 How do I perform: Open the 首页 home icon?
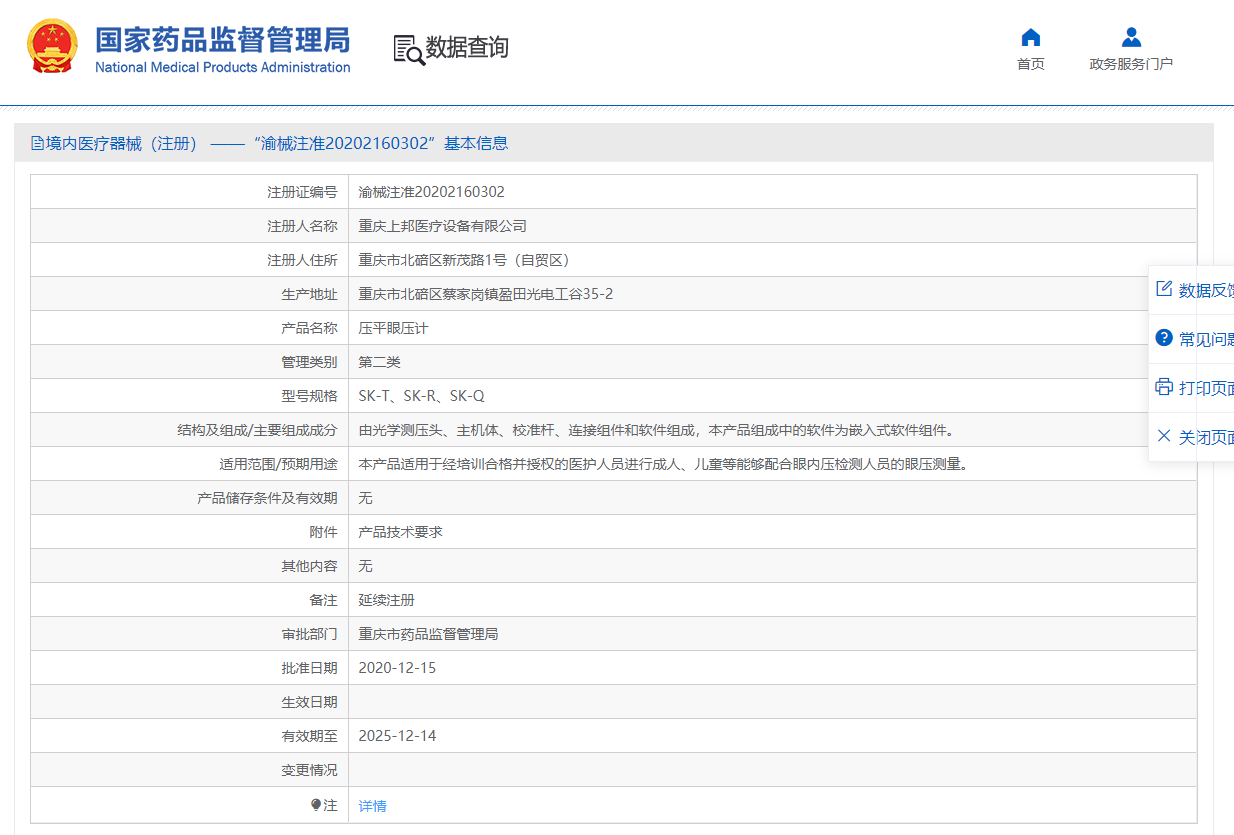(1031, 38)
